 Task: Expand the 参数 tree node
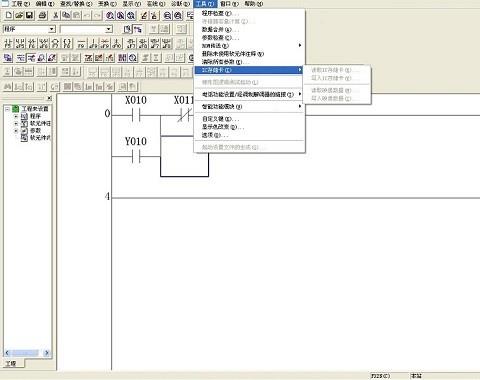click(x=16, y=131)
